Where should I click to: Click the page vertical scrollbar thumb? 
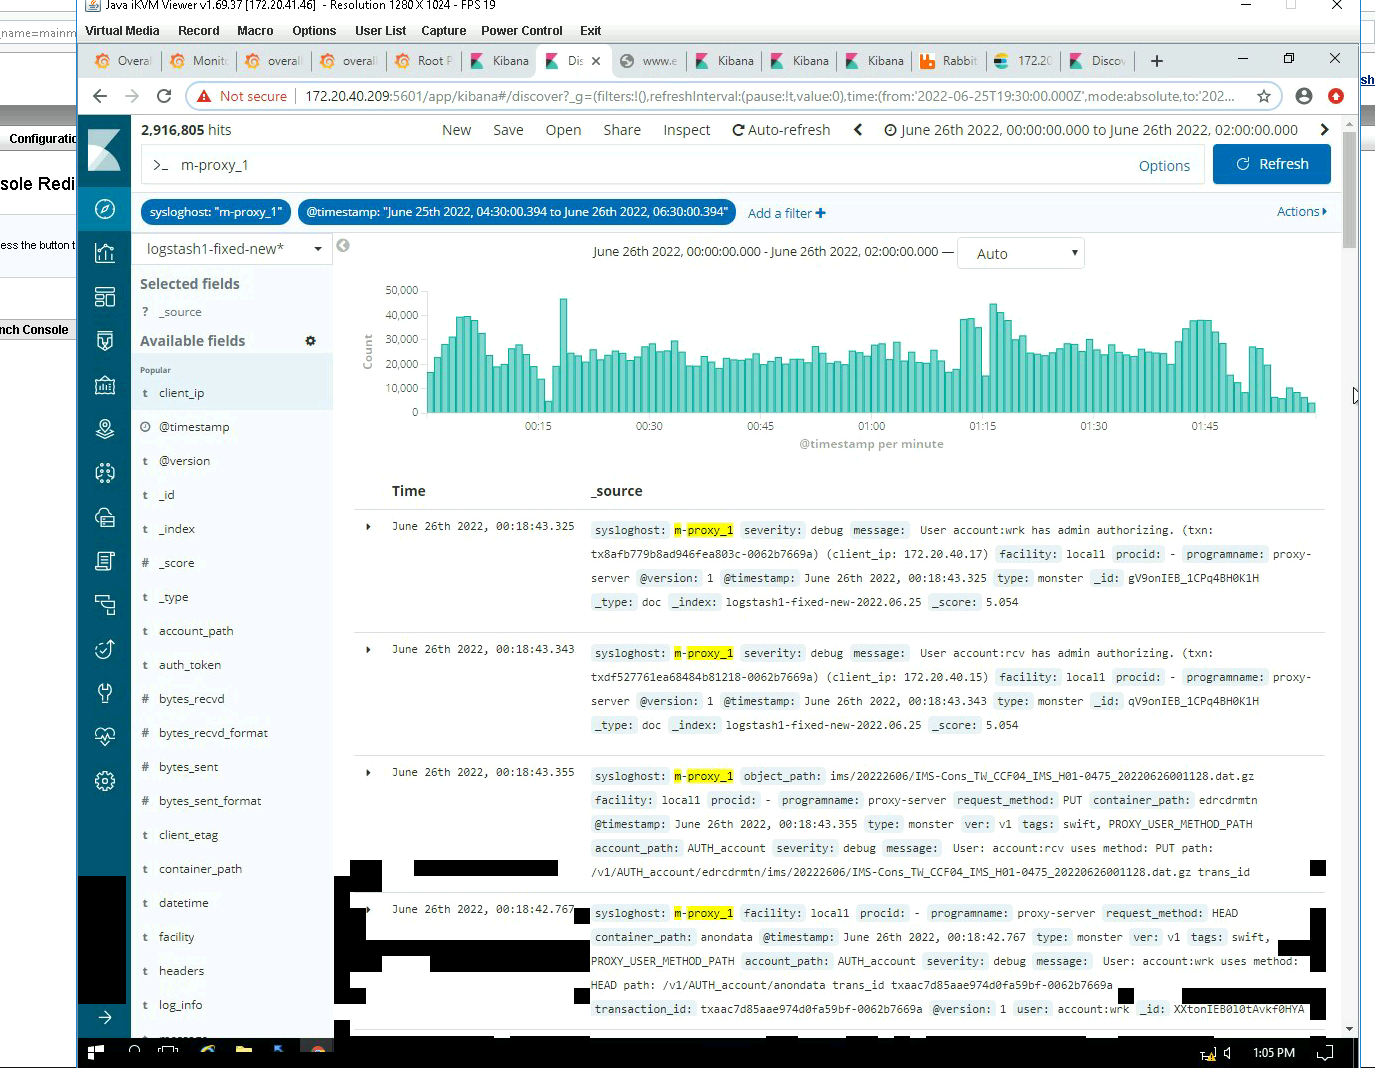1349,190
